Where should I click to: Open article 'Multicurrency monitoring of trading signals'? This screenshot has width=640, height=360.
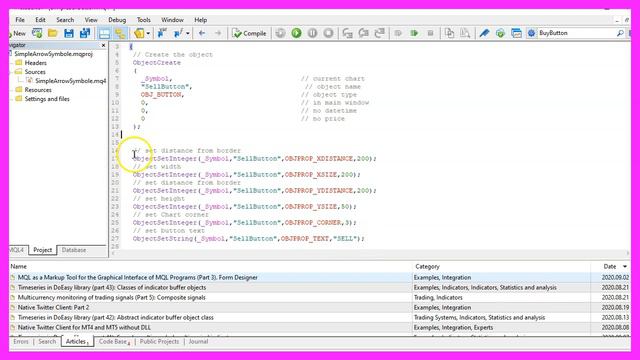tap(111, 298)
